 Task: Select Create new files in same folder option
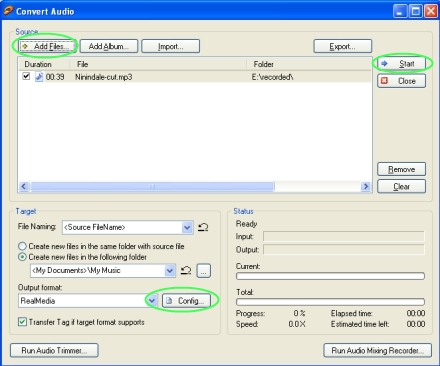point(22,246)
